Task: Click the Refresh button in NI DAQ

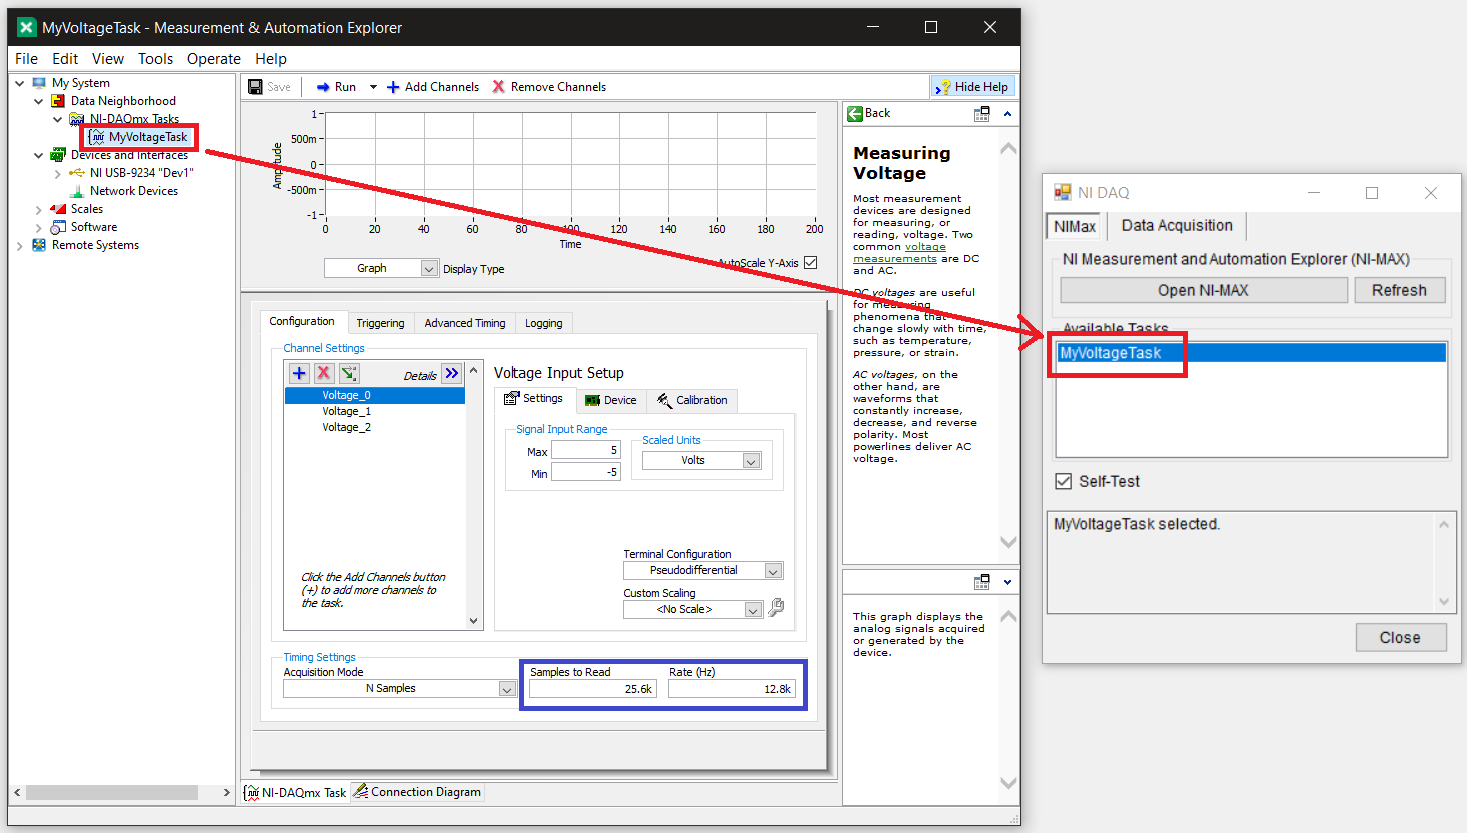Action: point(1399,290)
